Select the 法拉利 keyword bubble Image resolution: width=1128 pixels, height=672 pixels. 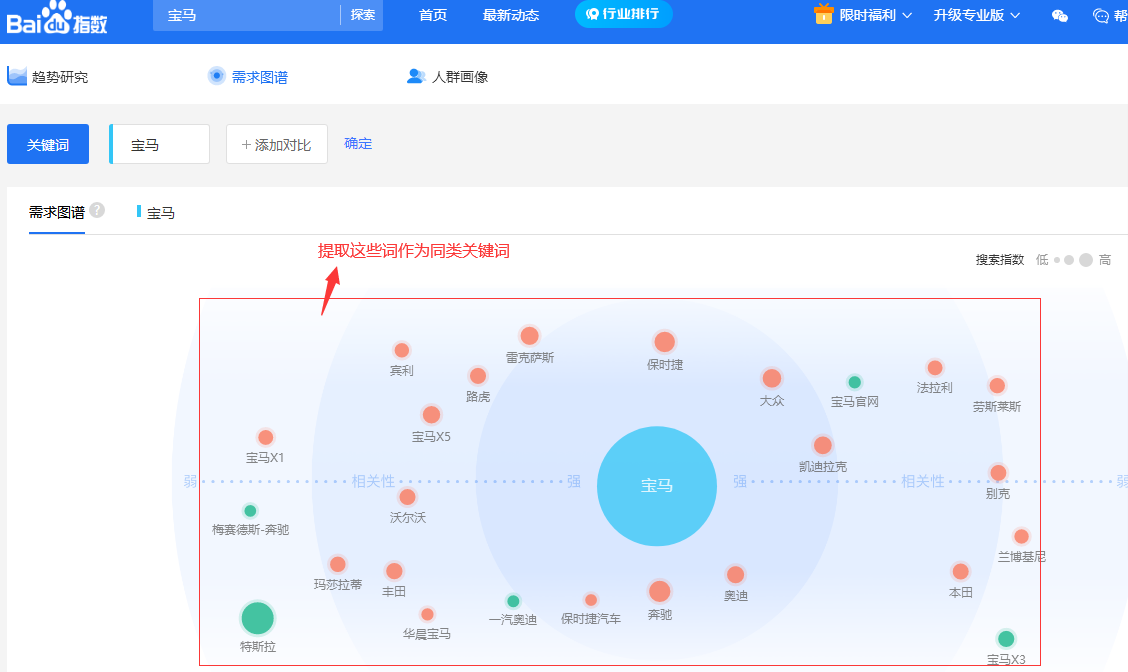coord(935,368)
